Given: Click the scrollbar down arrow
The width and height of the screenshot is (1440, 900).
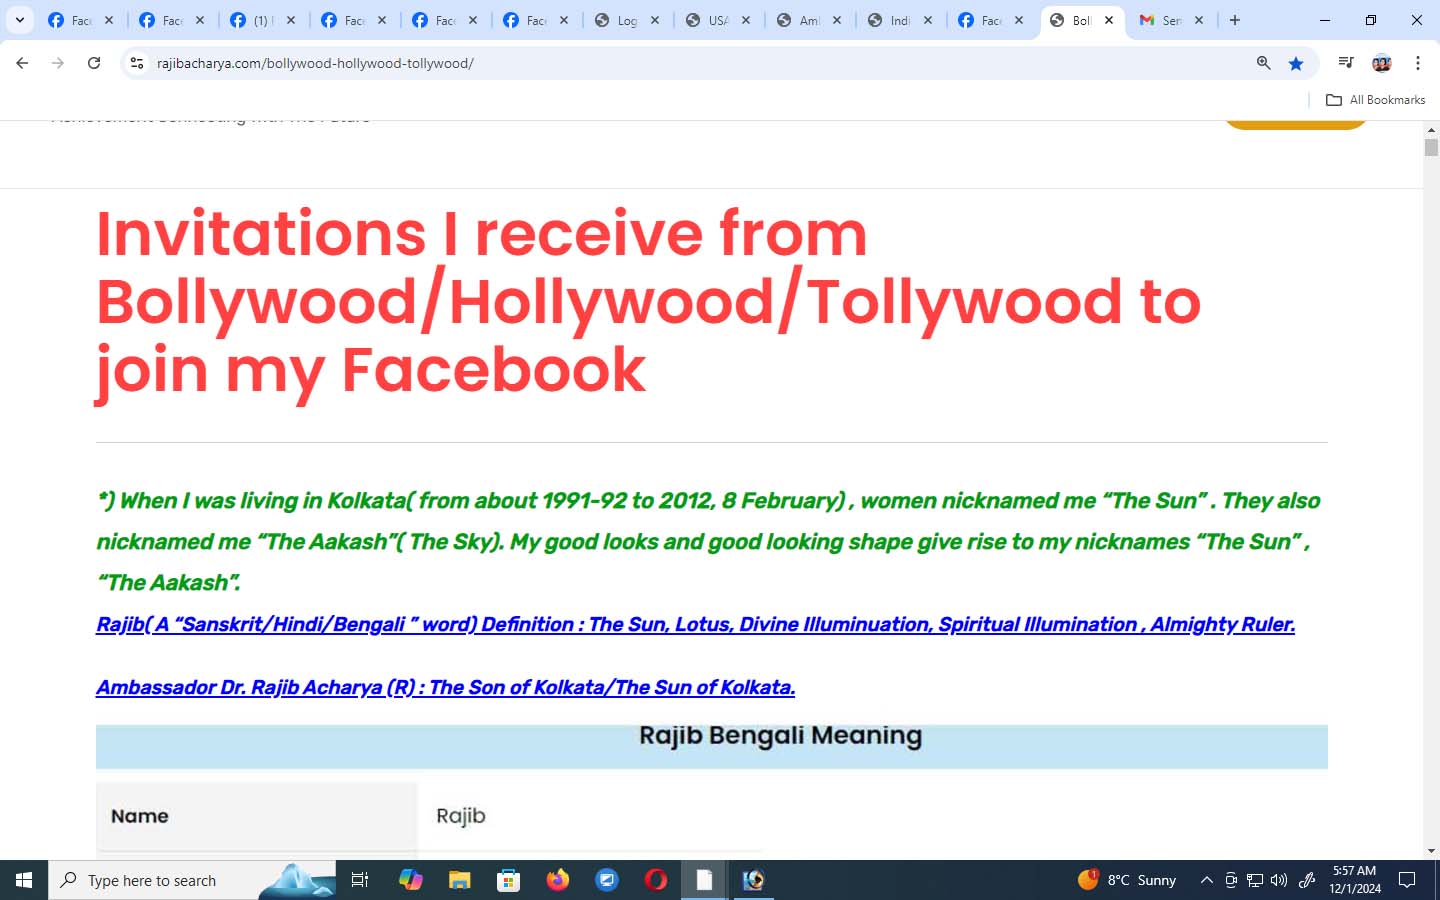Looking at the screenshot, I should tap(1431, 851).
